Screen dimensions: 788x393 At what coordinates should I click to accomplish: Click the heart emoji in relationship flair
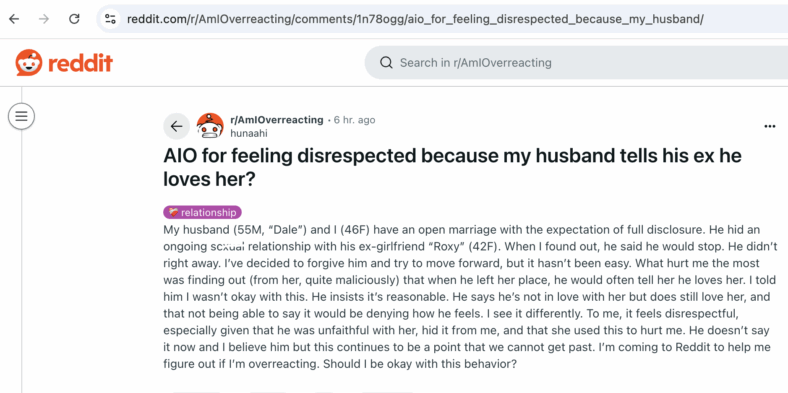pyautogui.click(x=173, y=212)
